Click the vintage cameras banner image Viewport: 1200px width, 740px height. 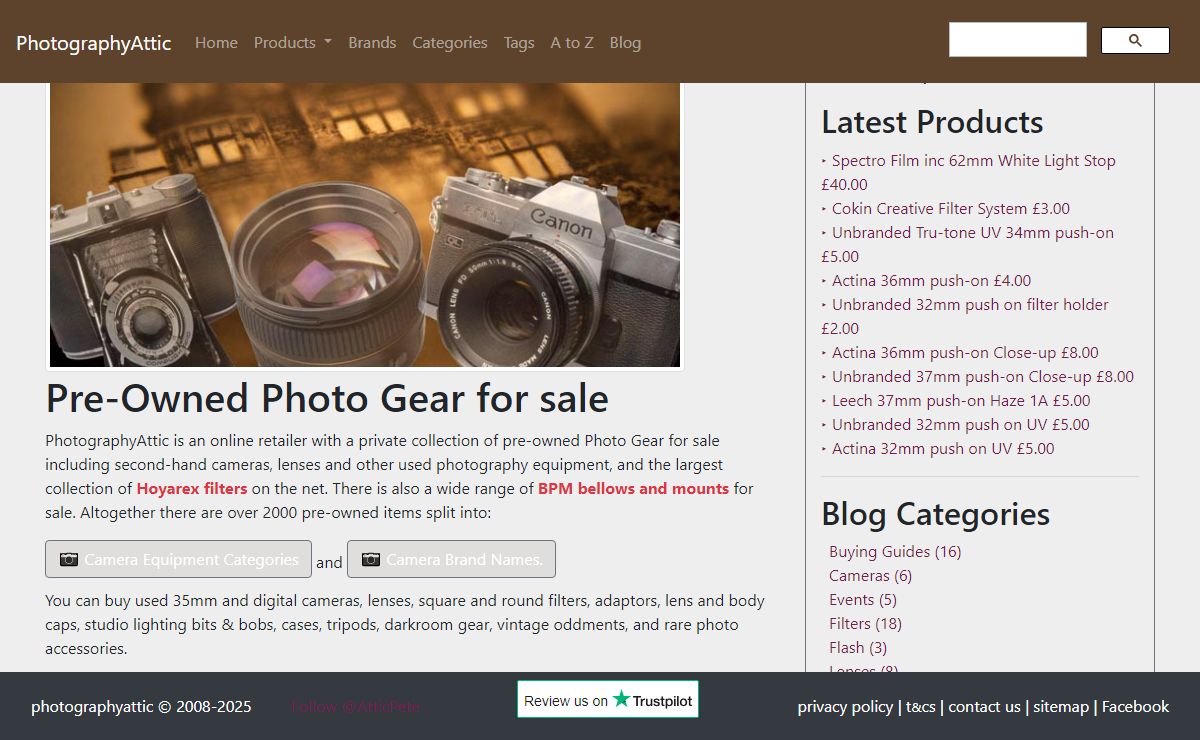coord(365,225)
